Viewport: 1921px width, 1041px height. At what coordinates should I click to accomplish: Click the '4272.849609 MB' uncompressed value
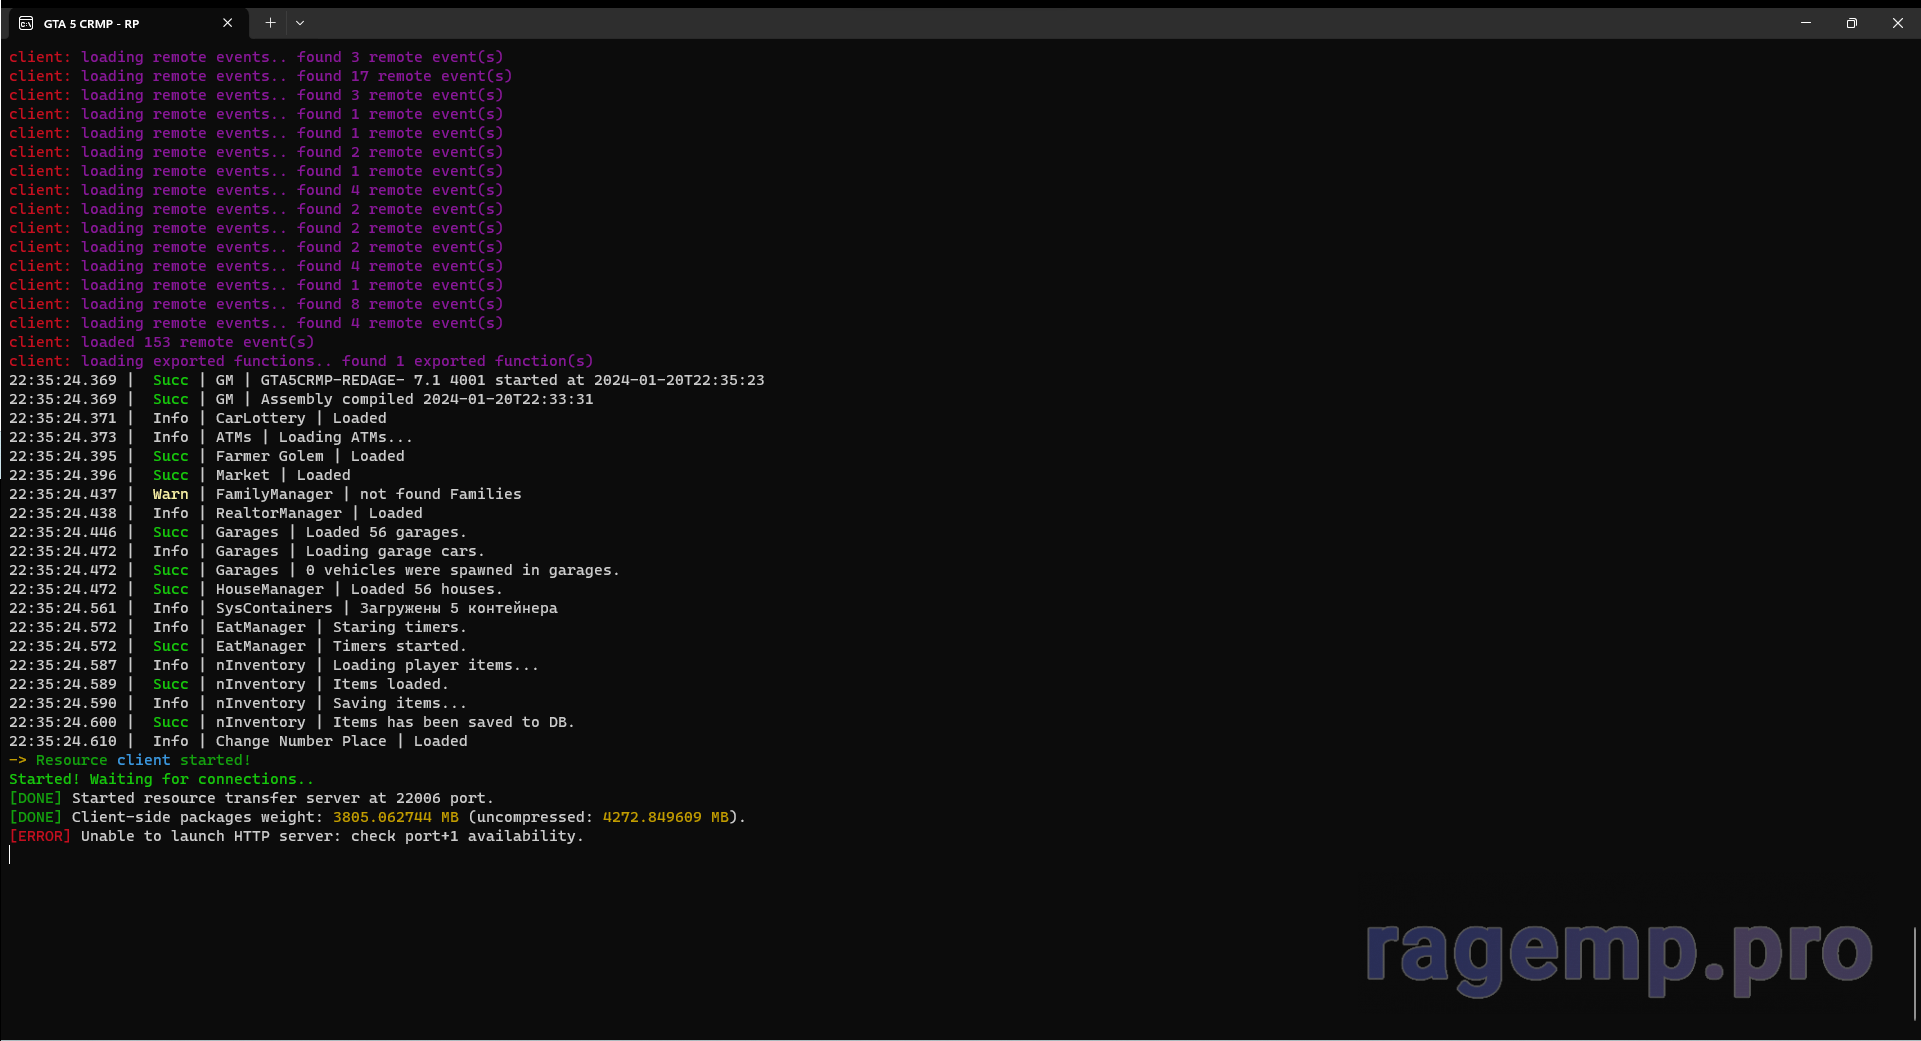665,817
